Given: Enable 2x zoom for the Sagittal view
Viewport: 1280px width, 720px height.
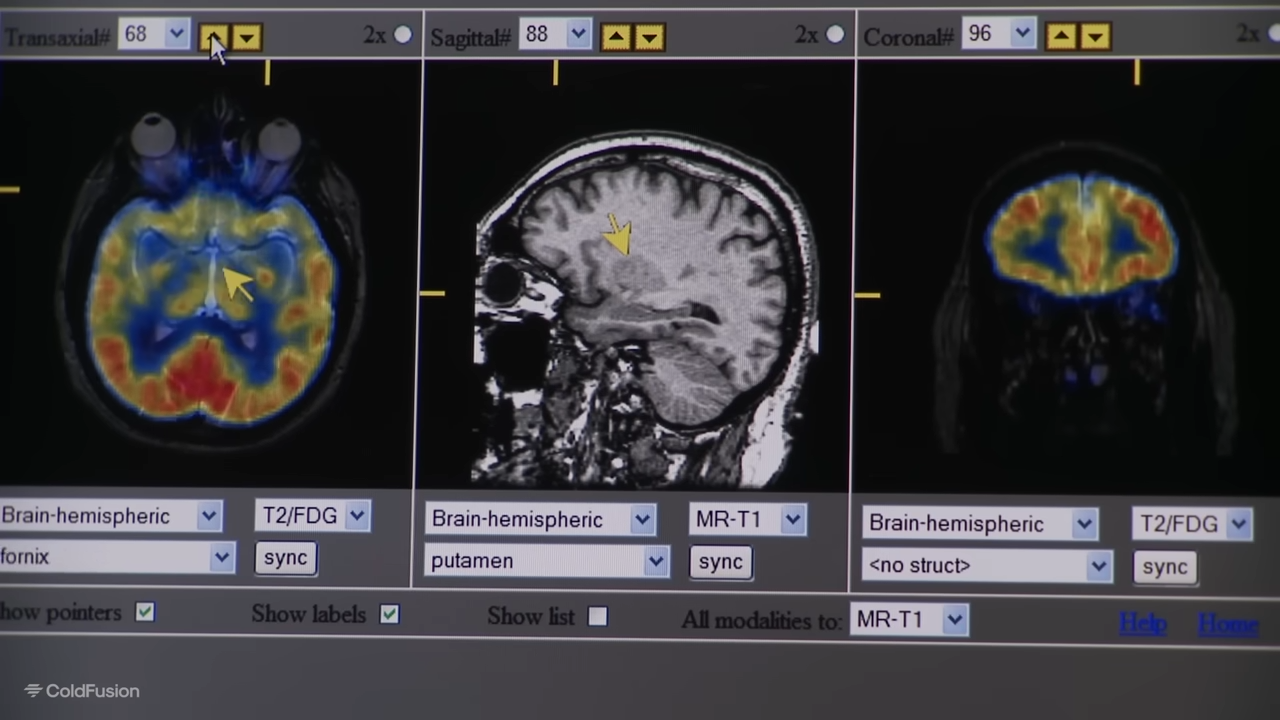Looking at the screenshot, I should coord(836,33).
